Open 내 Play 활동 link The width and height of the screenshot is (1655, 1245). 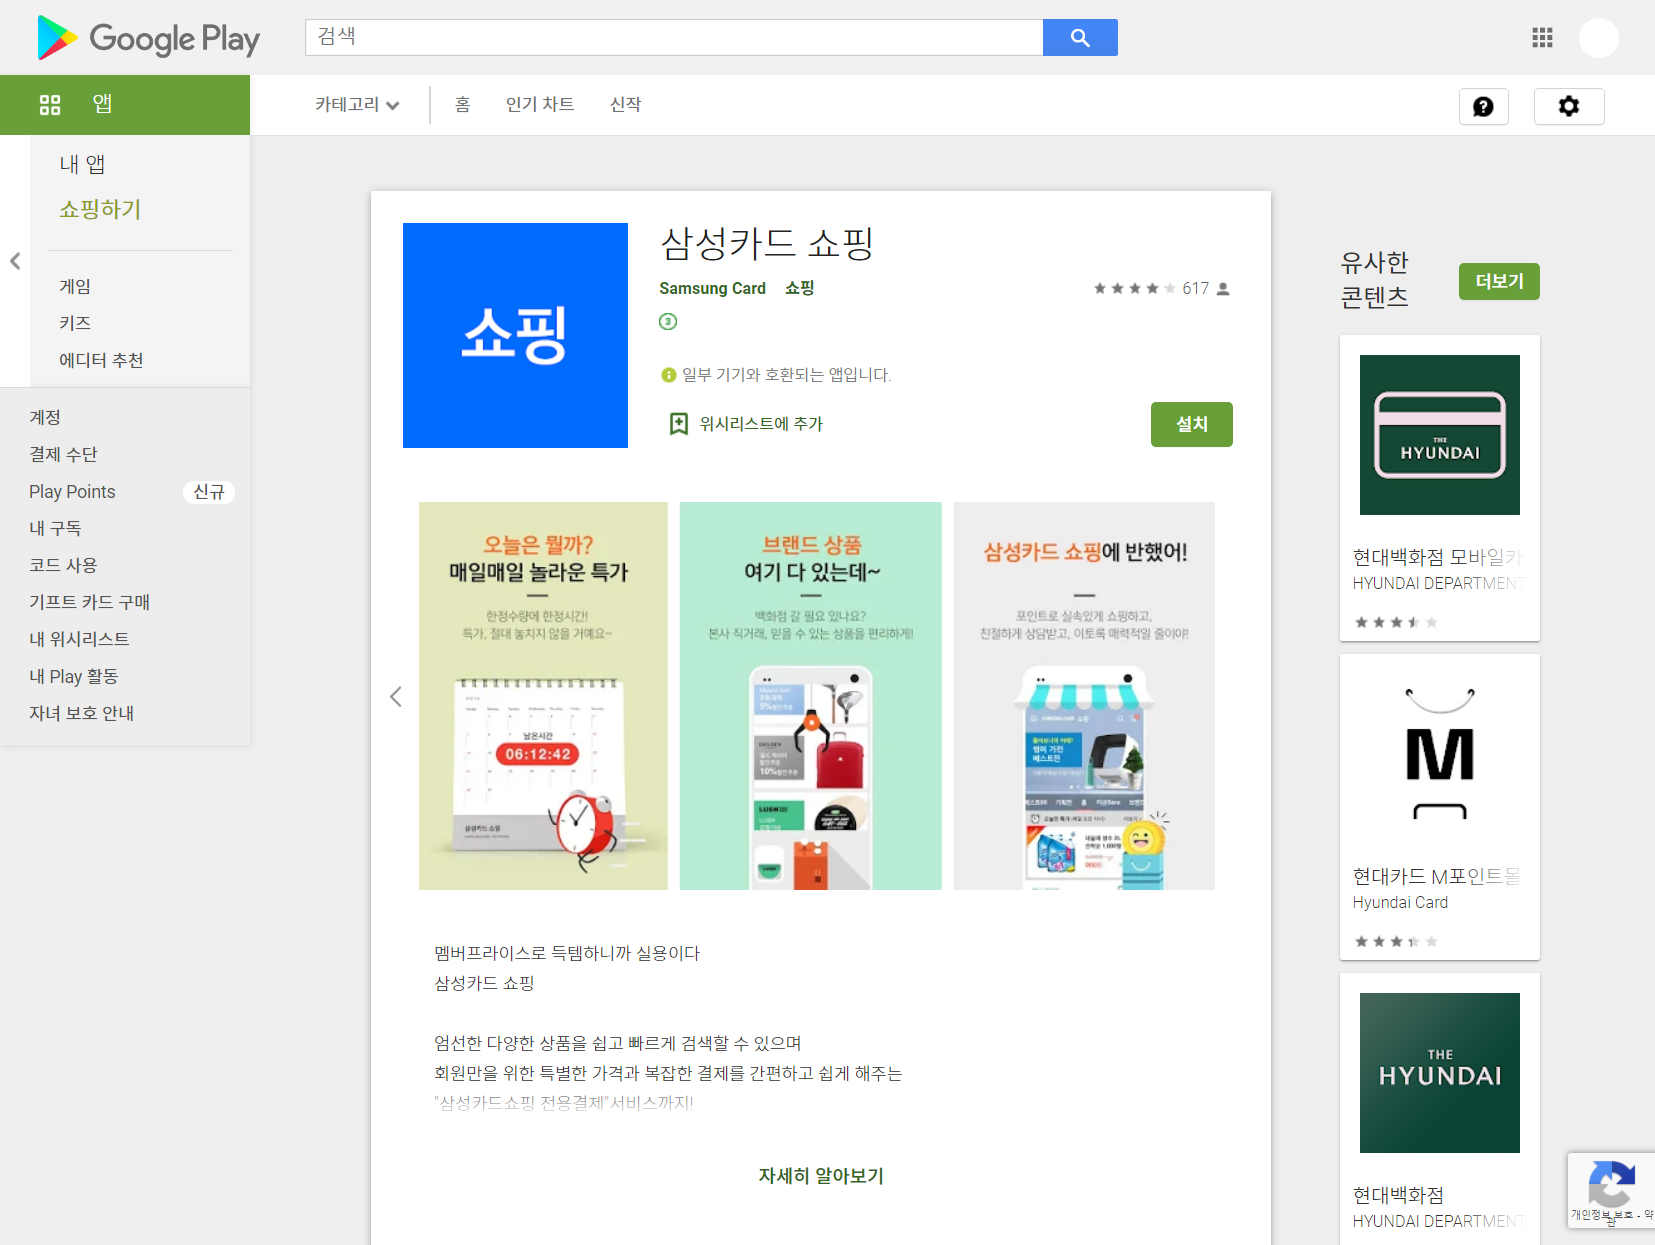[x=73, y=676]
